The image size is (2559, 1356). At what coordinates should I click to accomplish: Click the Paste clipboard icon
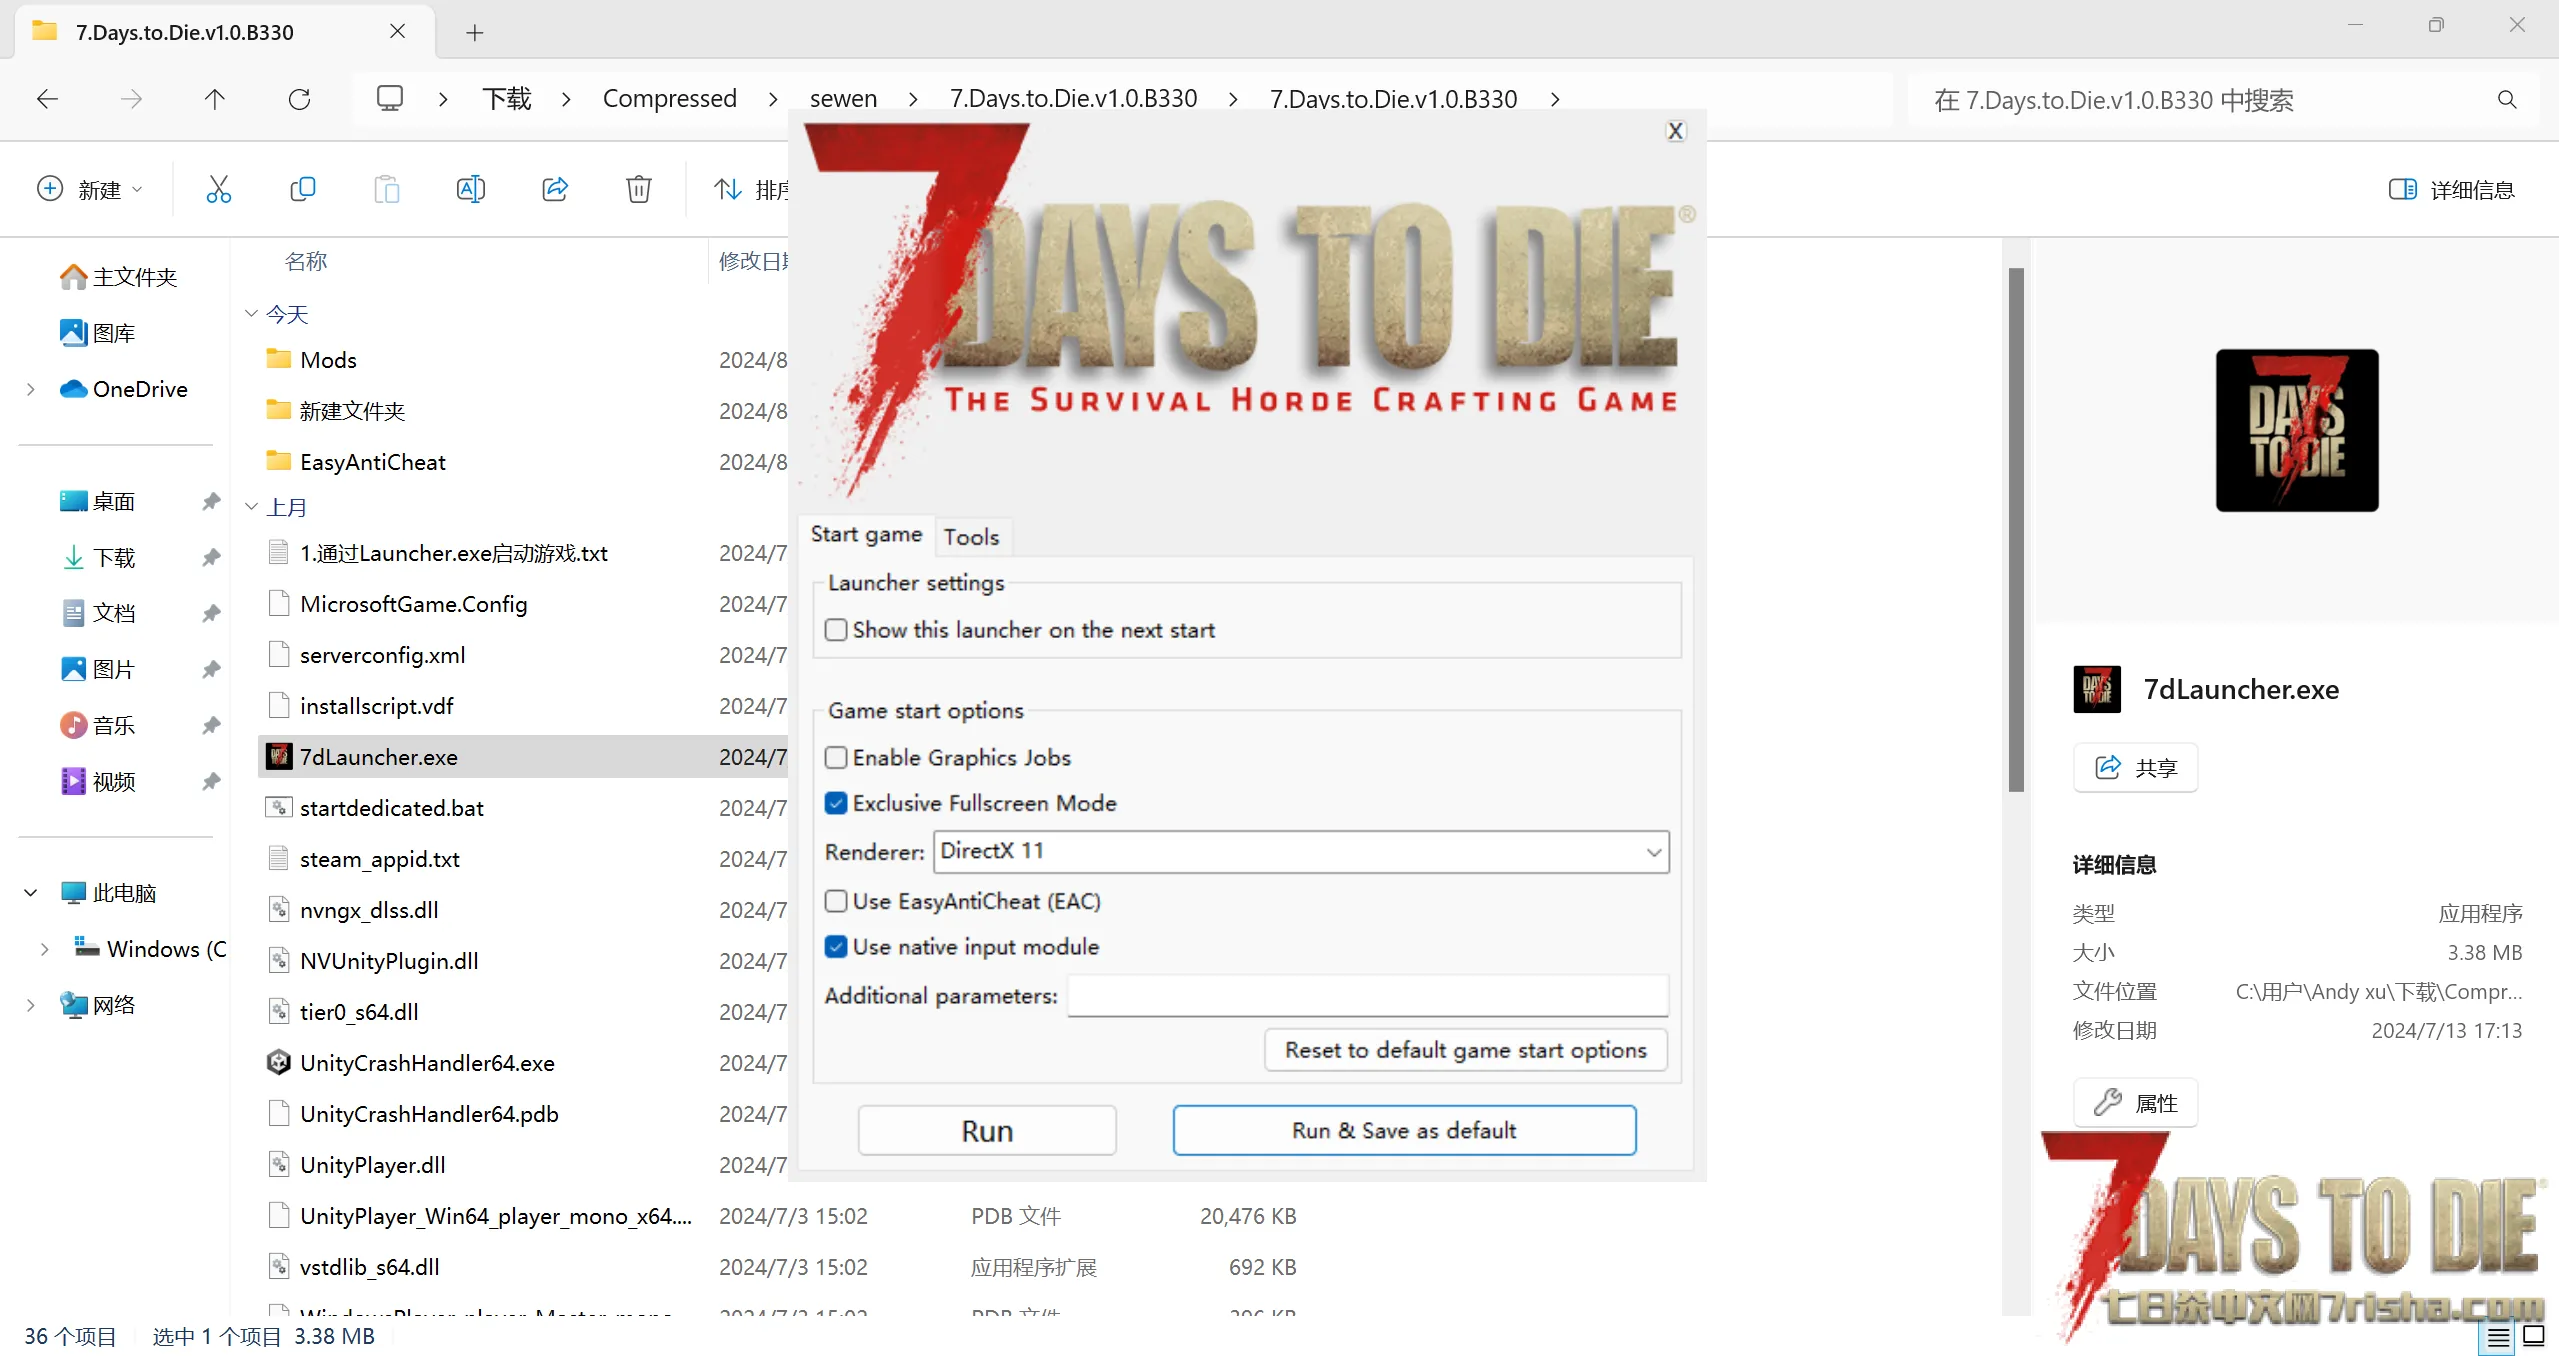[386, 189]
